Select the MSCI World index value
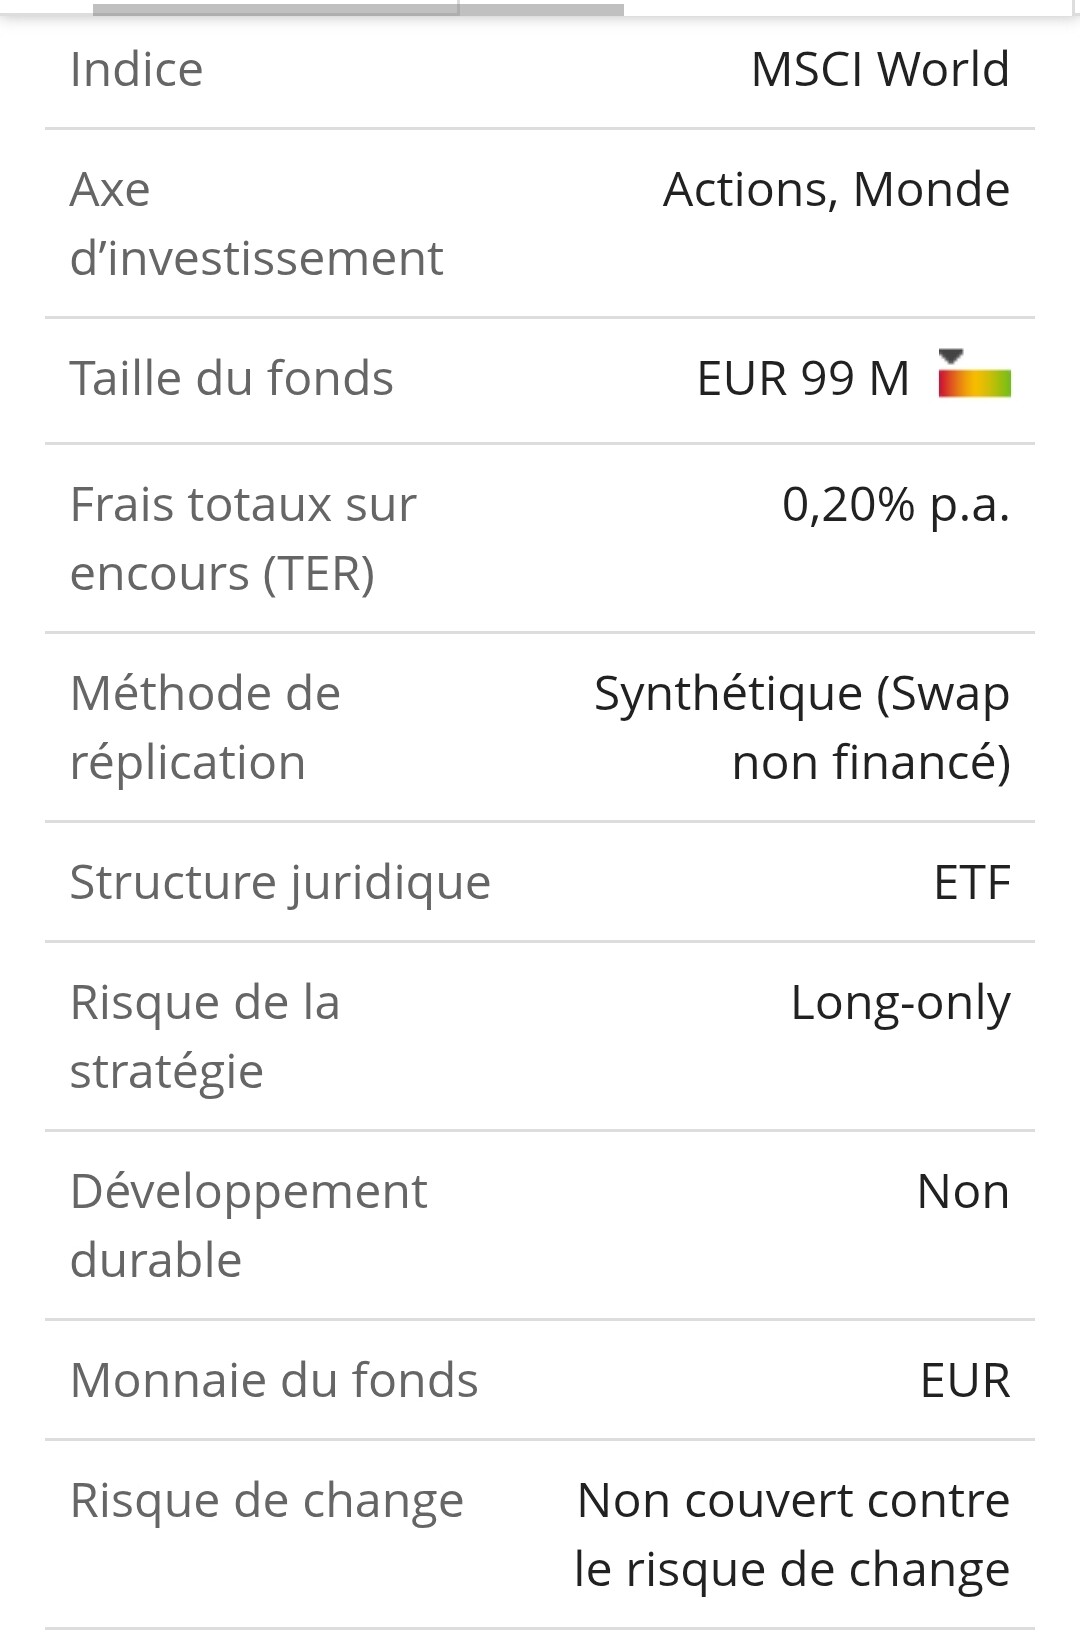 (x=880, y=69)
